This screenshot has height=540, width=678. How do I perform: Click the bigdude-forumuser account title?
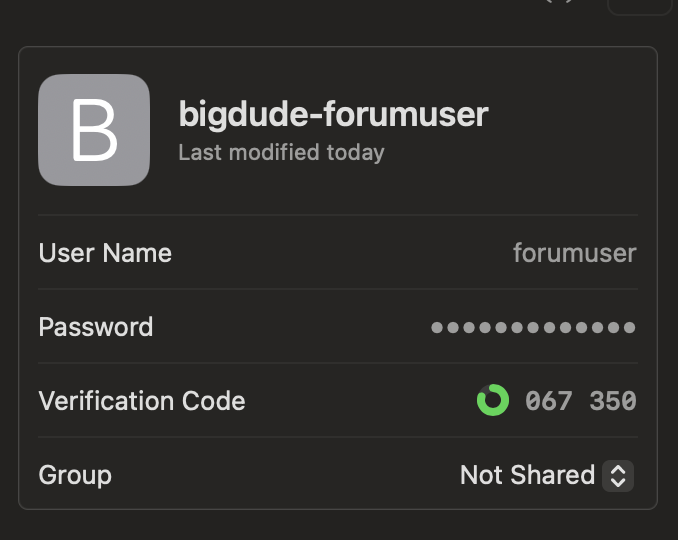click(x=333, y=115)
